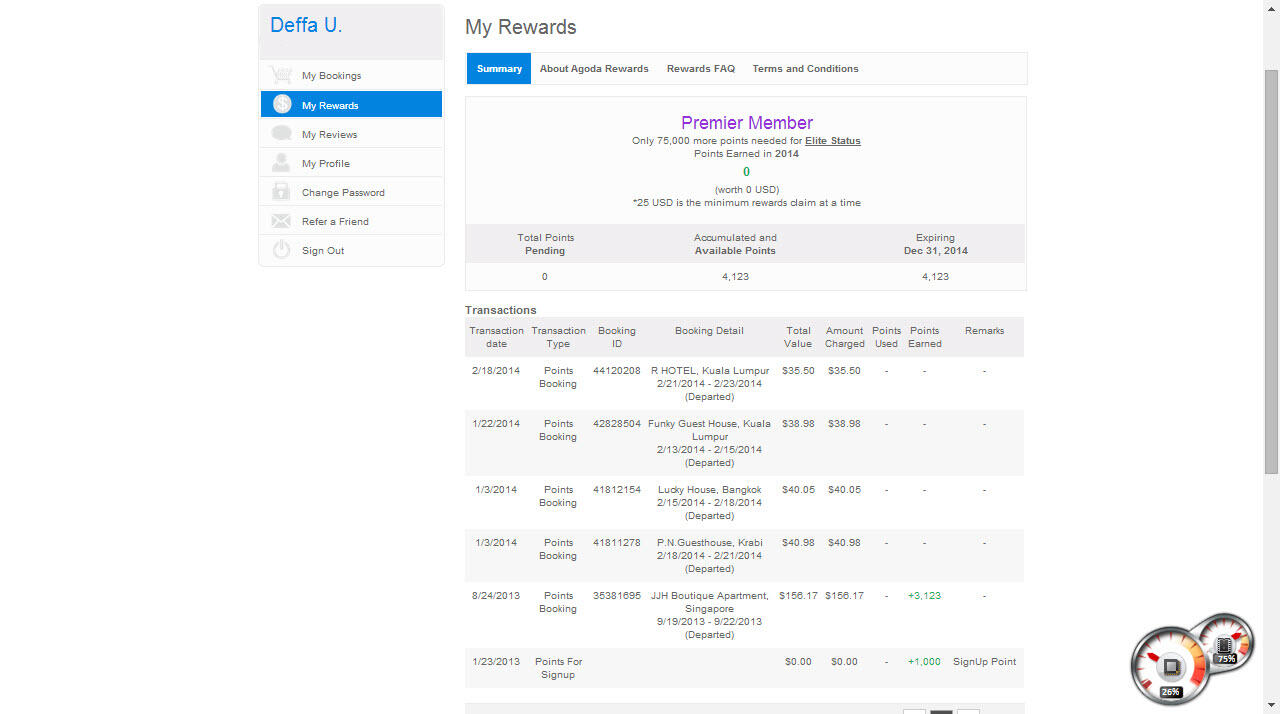Click the padlock icon for Change Password
Screen dimensions: 1280x714
tap(281, 191)
